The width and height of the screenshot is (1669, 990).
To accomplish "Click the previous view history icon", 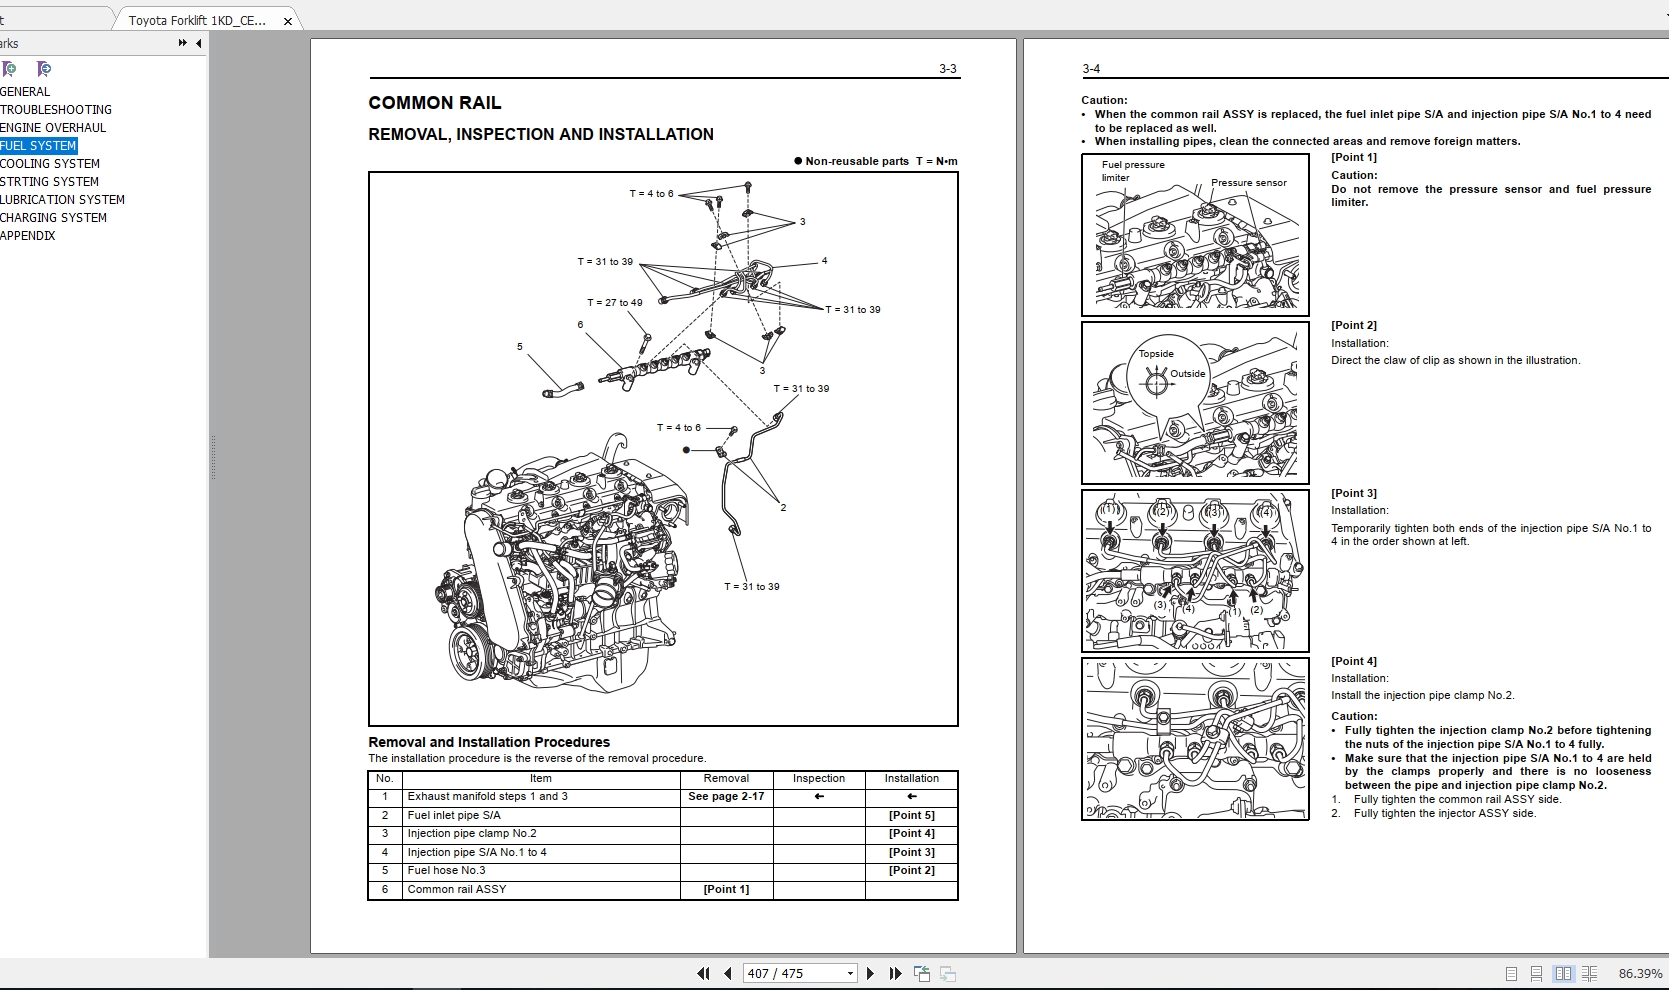I will tap(920, 973).
